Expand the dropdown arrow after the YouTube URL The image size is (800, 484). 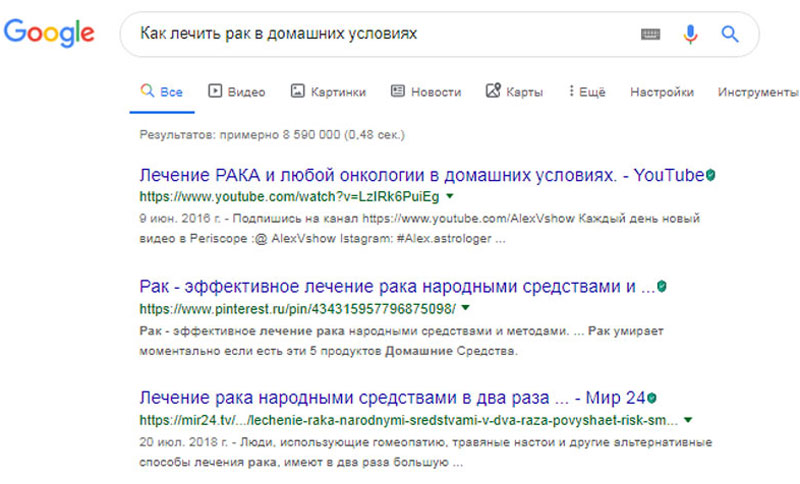[449, 196]
